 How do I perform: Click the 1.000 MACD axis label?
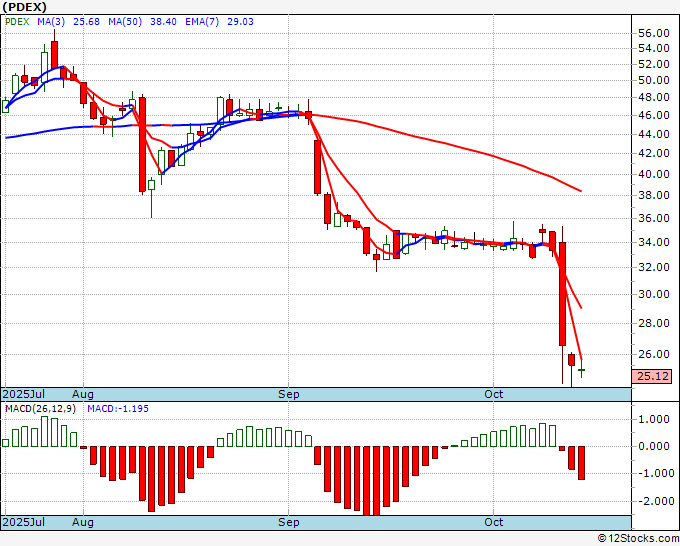pyautogui.click(x=654, y=419)
